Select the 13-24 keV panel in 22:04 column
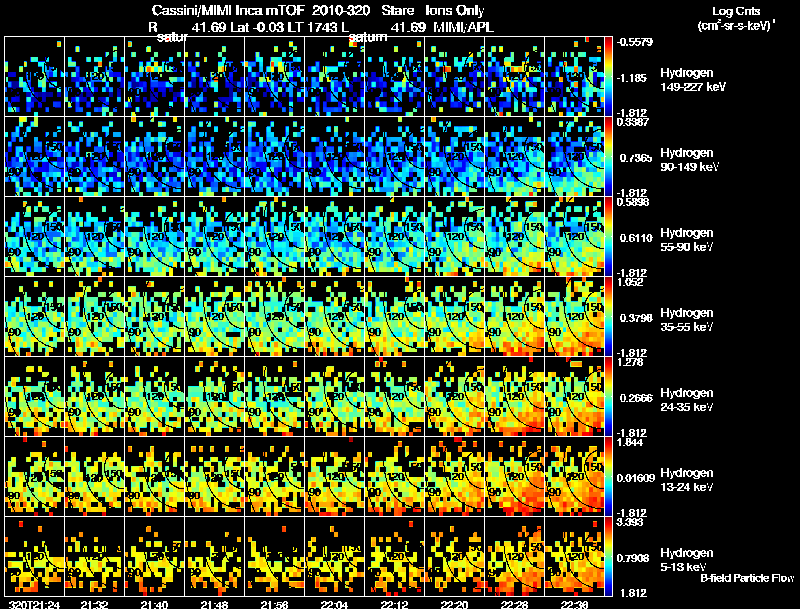800x609 pixels. click(335, 477)
